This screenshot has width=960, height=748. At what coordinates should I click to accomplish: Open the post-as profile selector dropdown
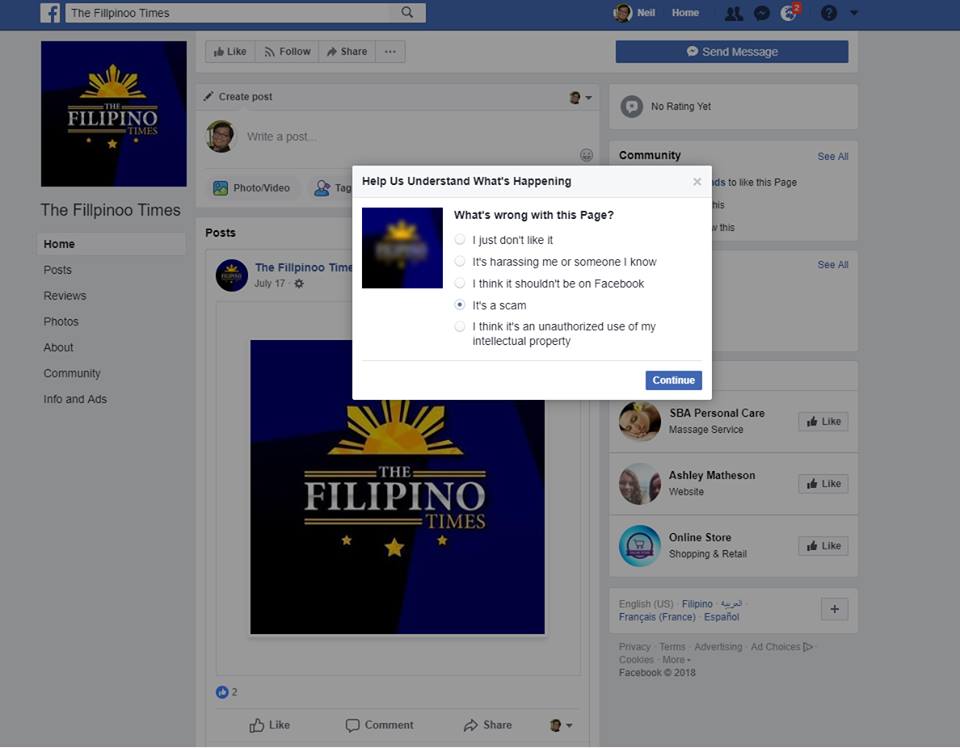click(580, 97)
